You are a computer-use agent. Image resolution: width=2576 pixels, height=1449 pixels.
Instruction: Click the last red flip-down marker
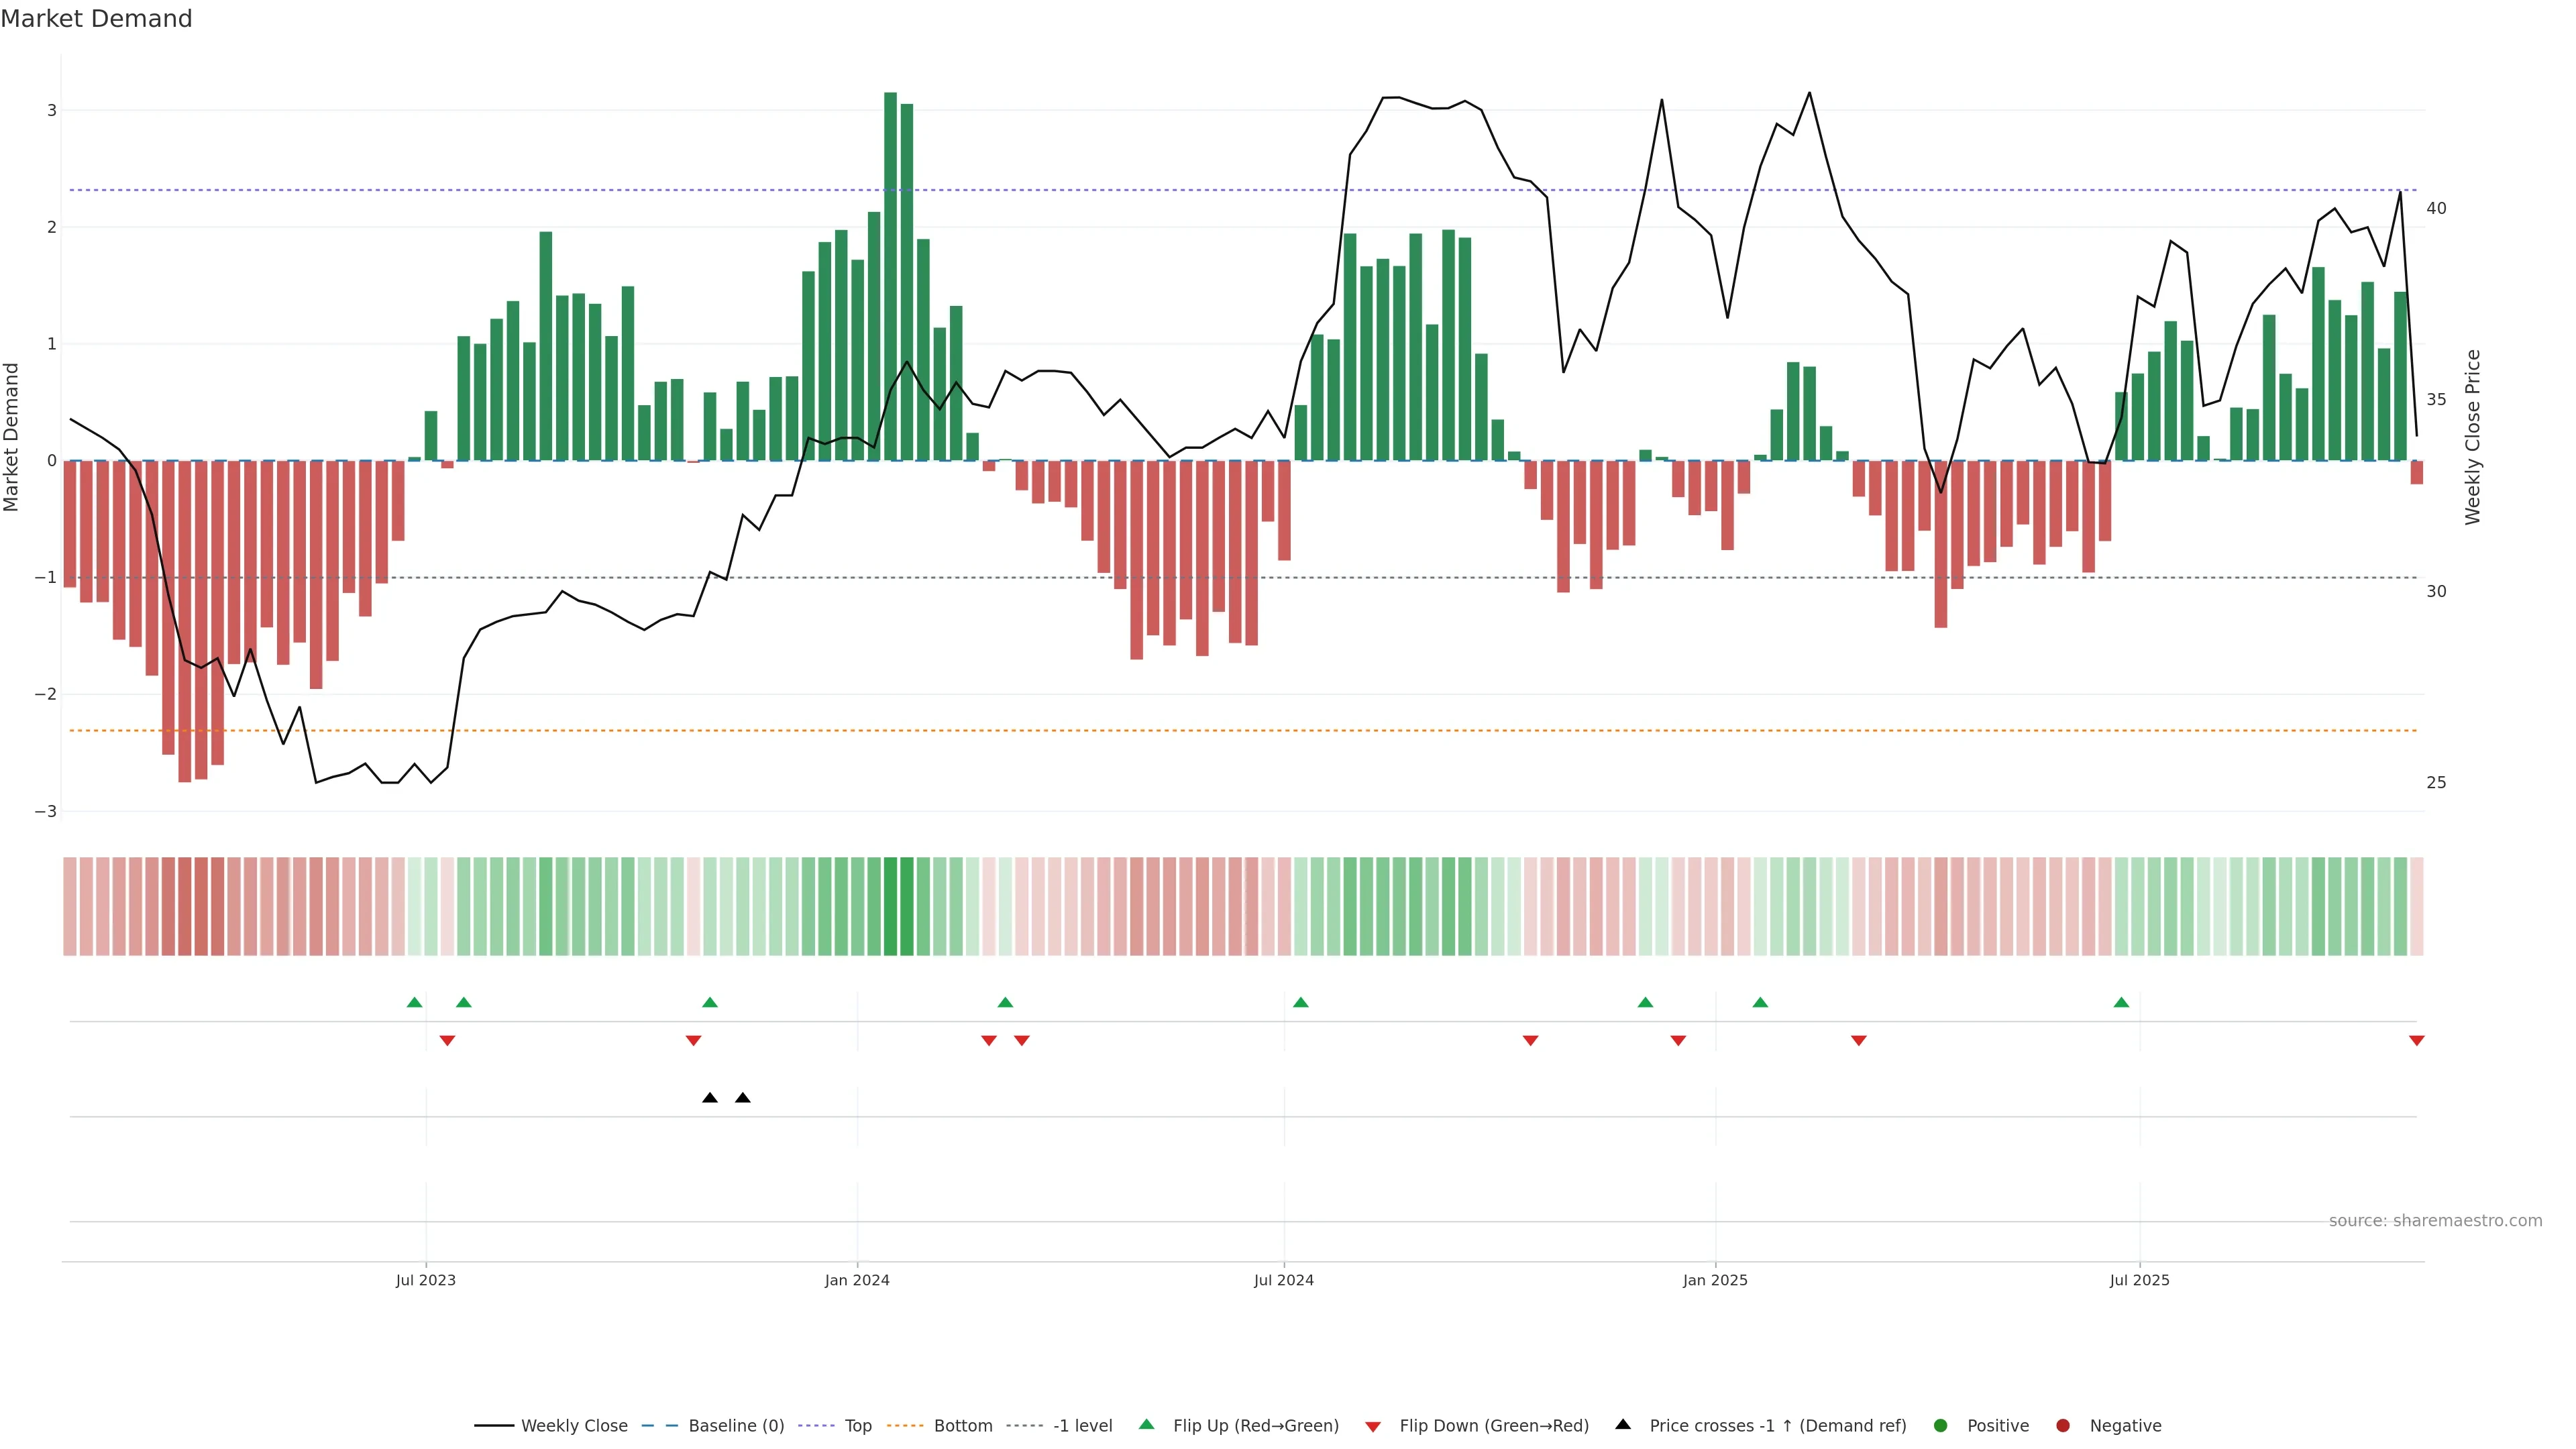pyautogui.click(x=2416, y=1041)
